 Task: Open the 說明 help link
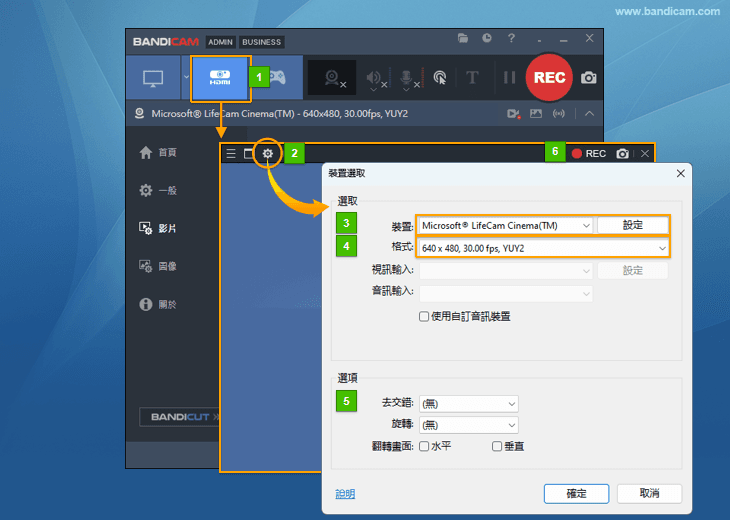(345, 494)
